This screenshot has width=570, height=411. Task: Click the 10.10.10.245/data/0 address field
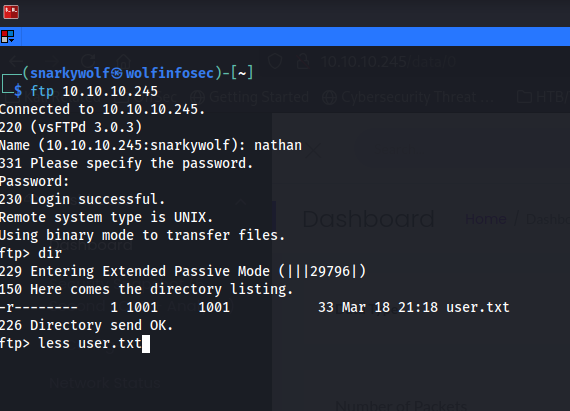[388, 61]
